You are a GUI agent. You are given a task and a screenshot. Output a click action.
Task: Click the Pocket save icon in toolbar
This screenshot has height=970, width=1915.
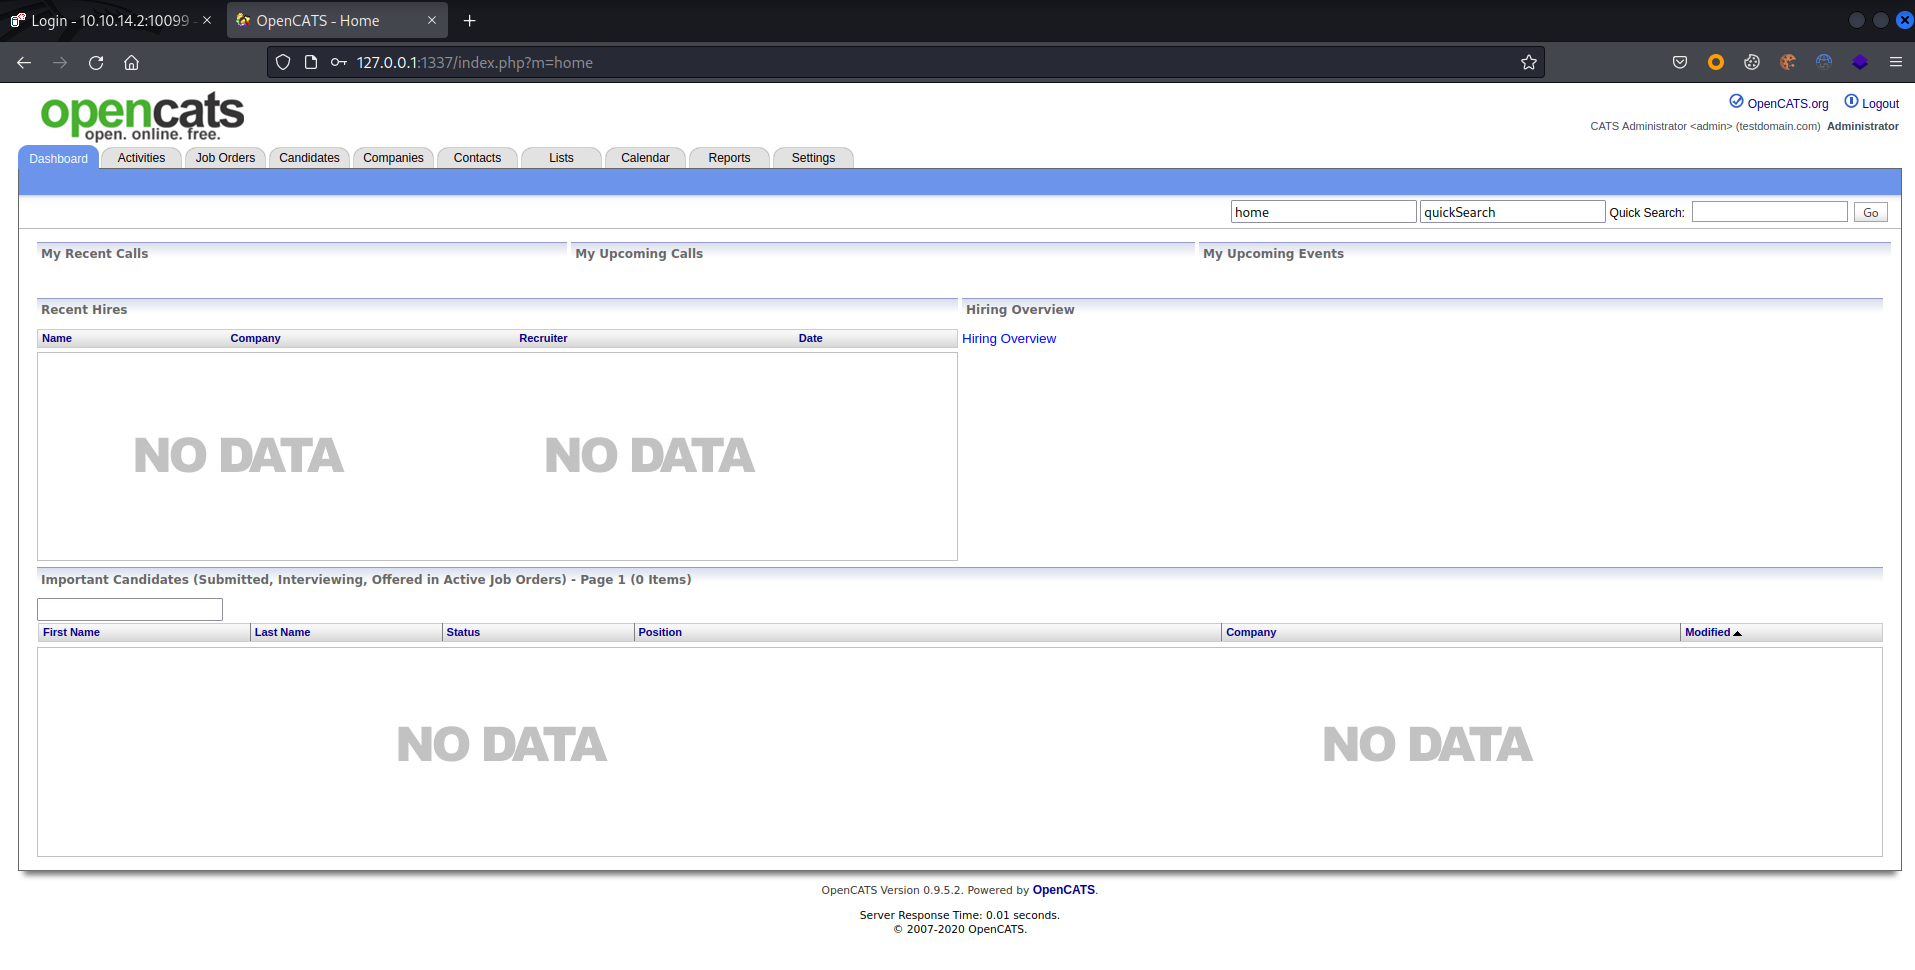point(1680,62)
